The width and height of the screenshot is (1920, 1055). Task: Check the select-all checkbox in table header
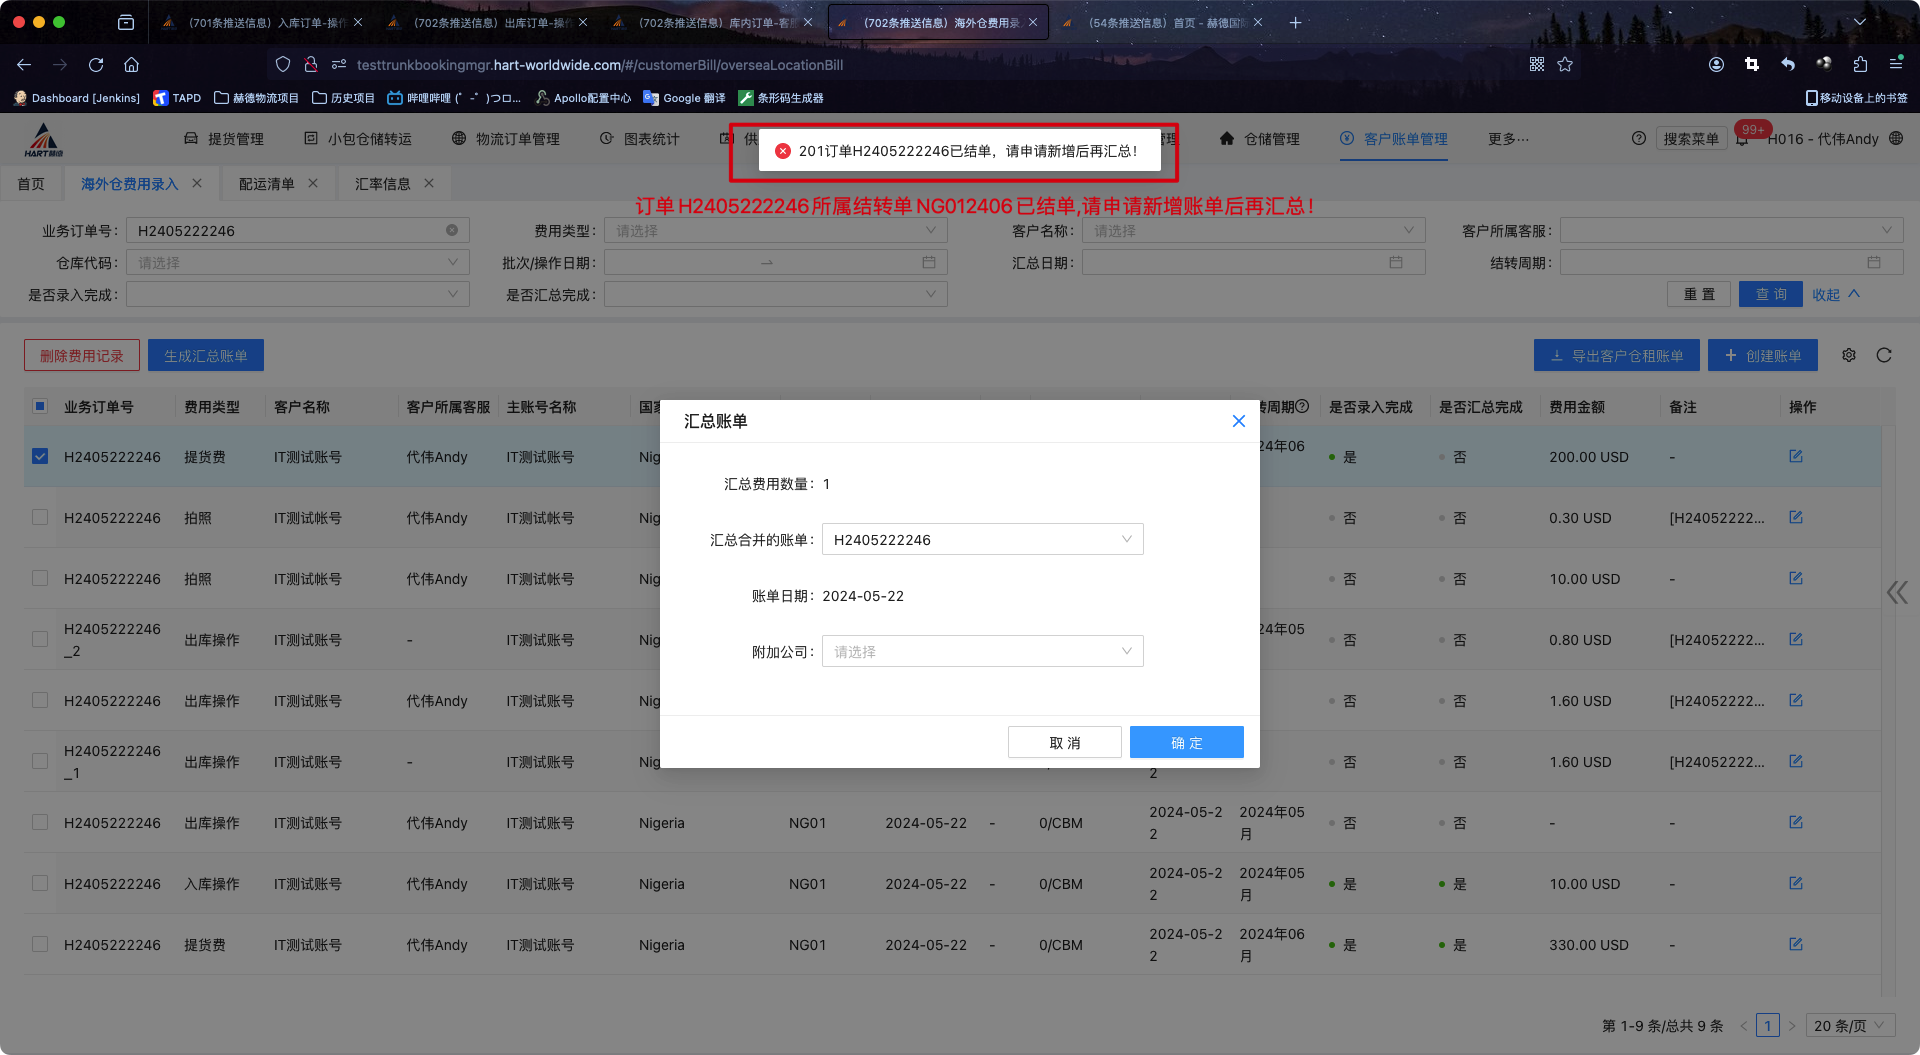[40, 406]
